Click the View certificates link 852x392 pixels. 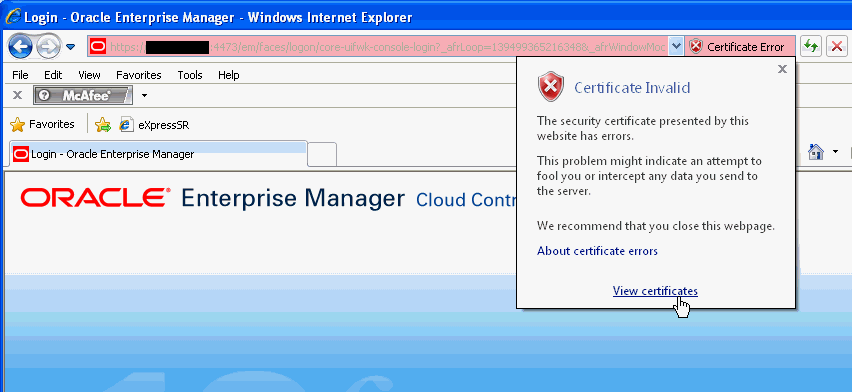pyautogui.click(x=655, y=291)
